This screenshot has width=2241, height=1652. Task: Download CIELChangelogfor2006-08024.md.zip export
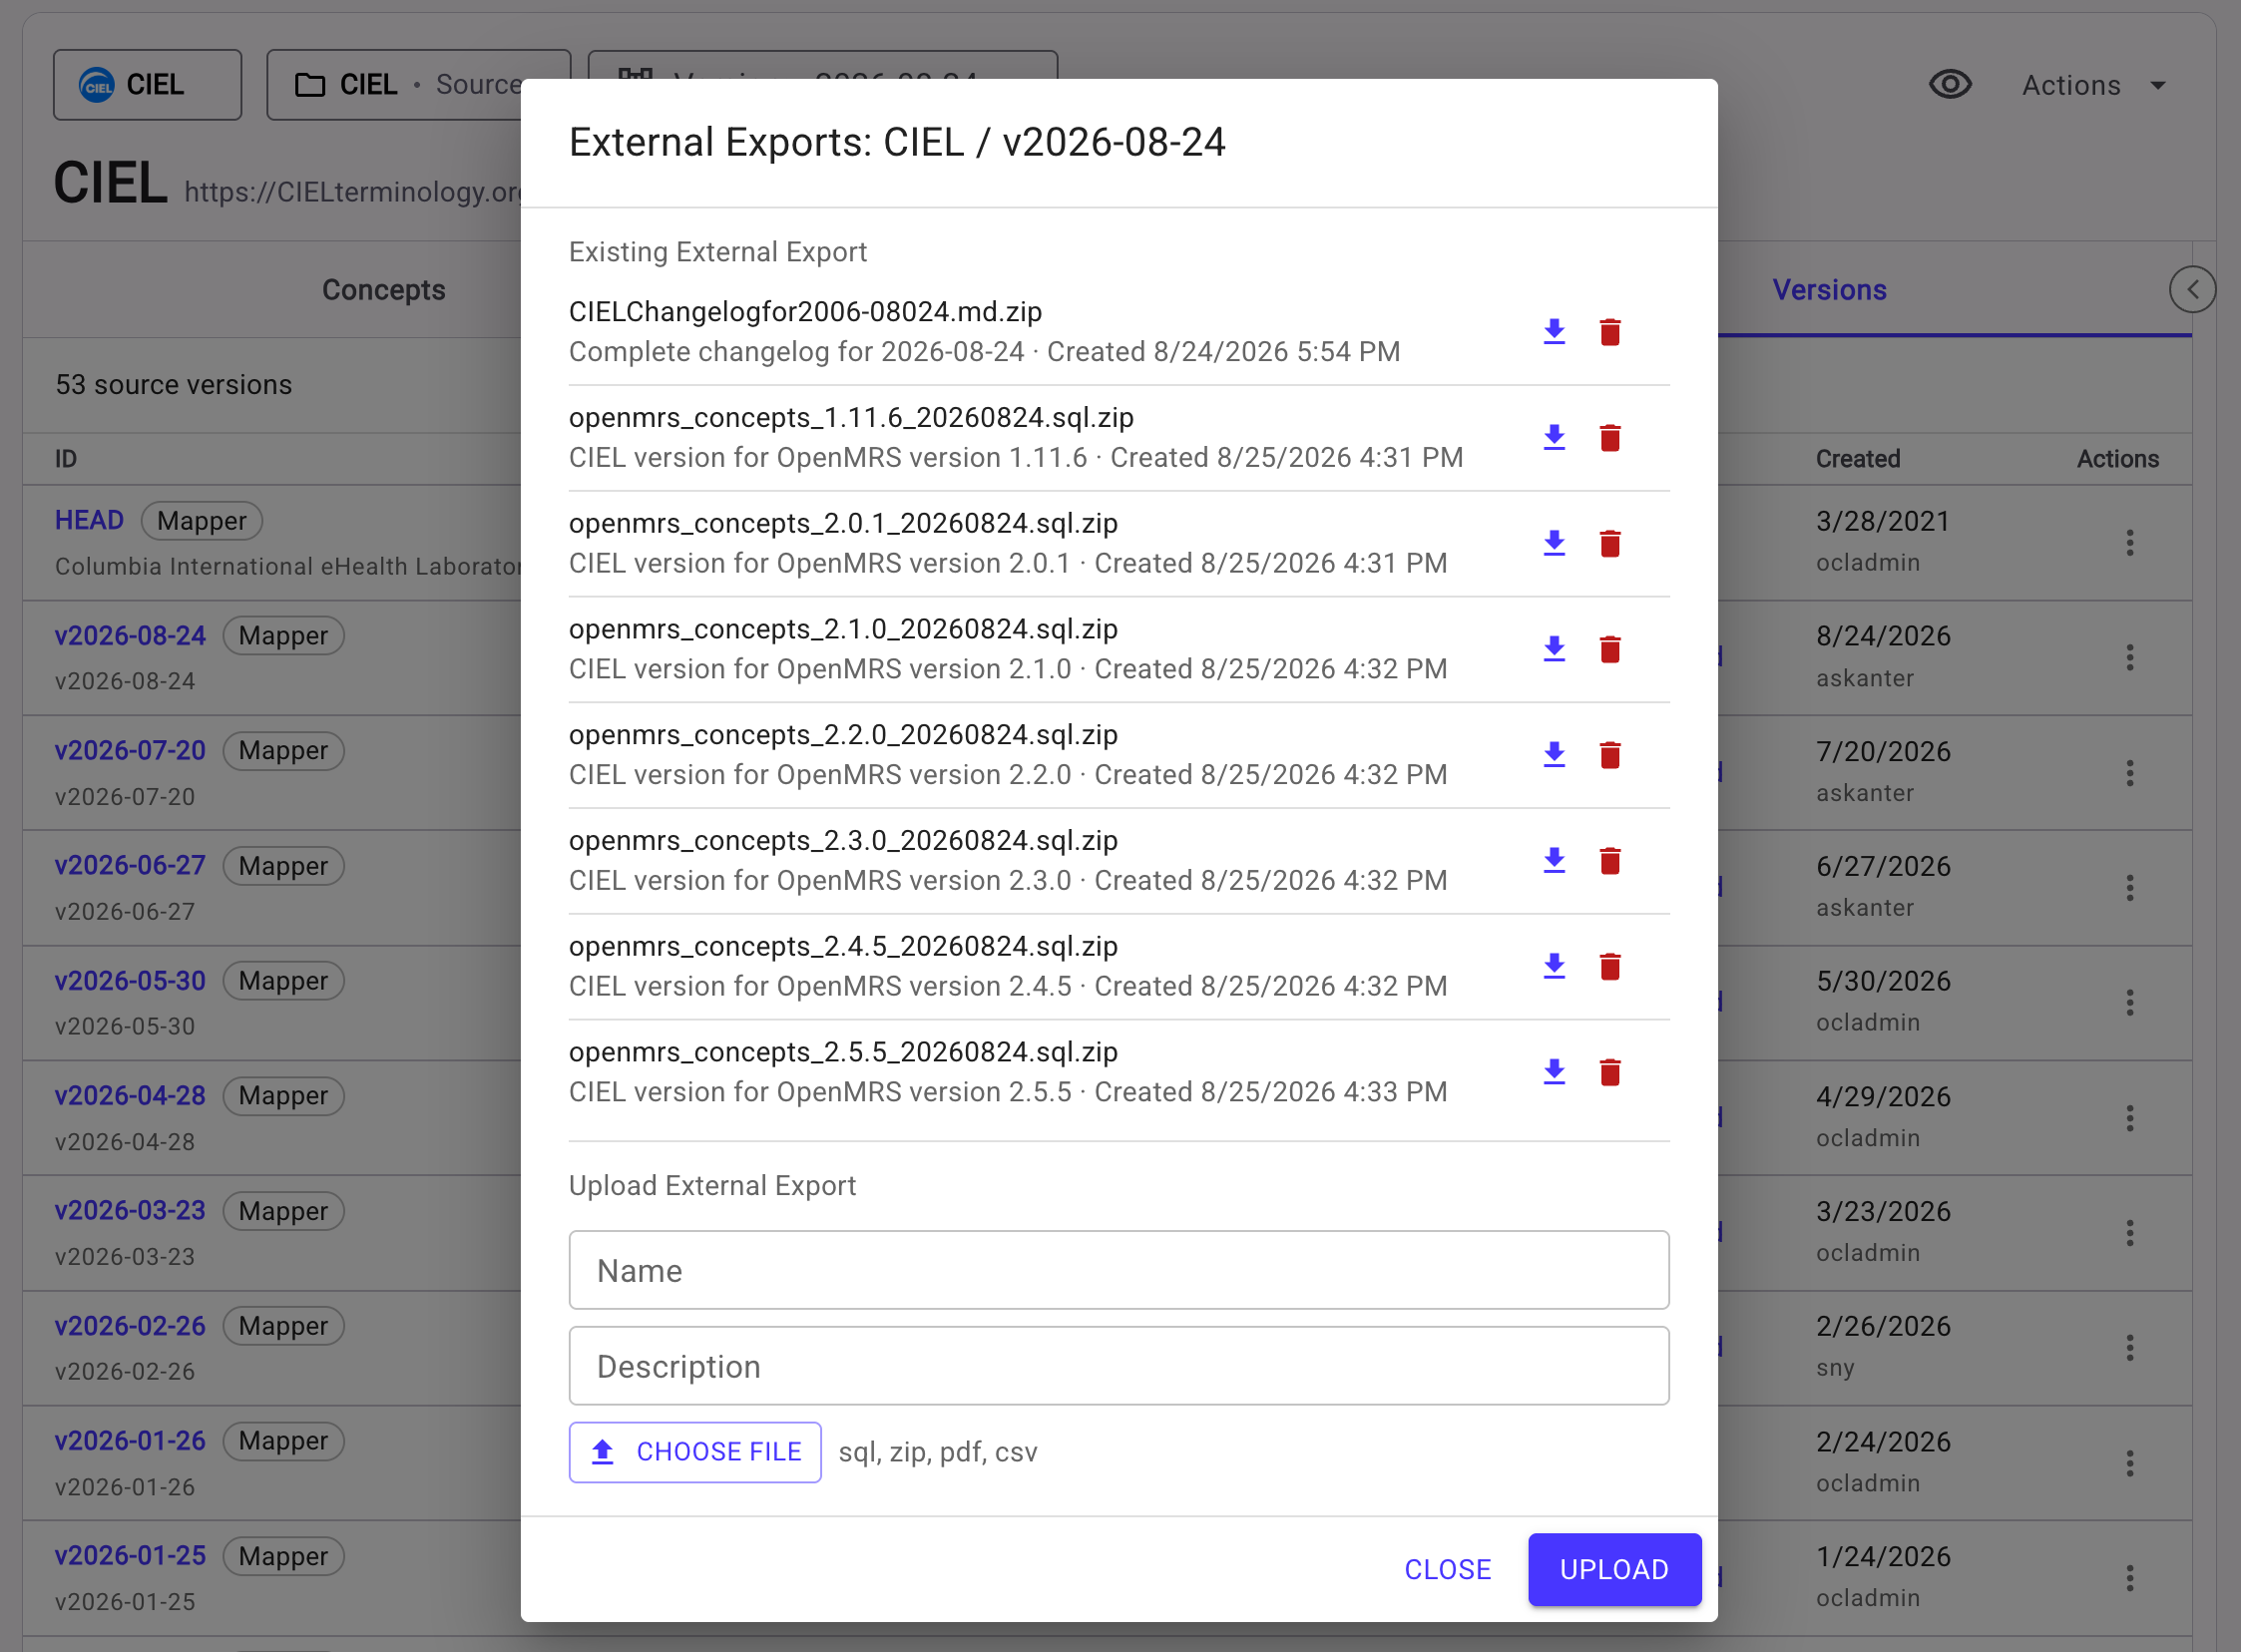point(1554,331)
